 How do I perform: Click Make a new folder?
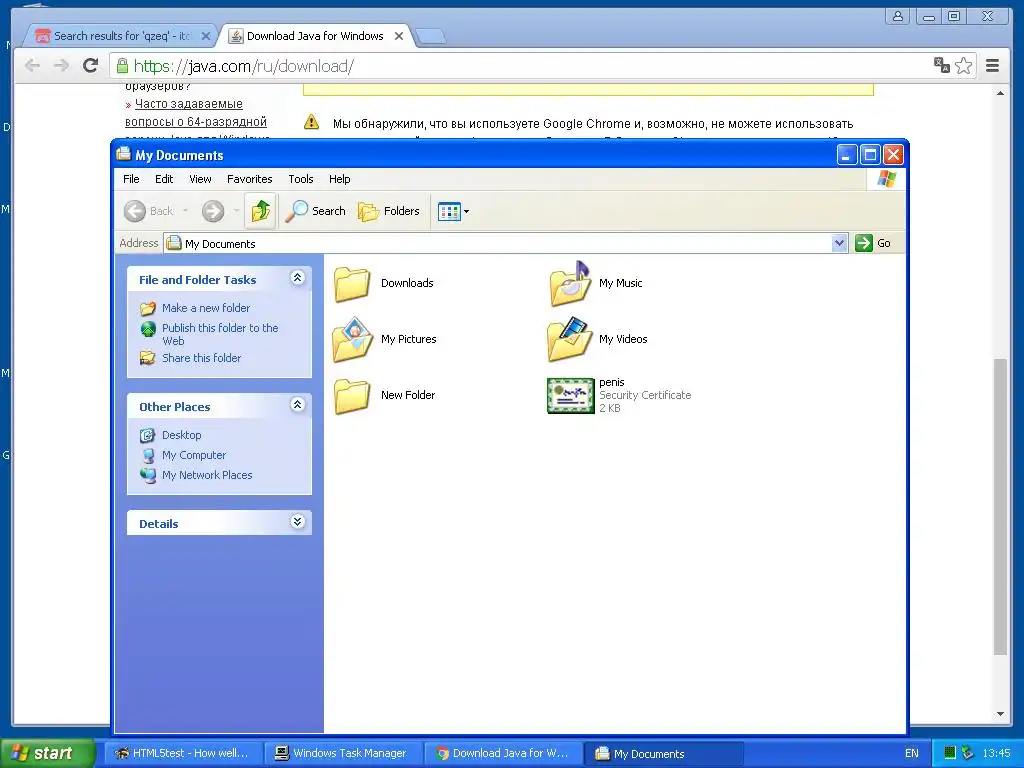[206, 308]
